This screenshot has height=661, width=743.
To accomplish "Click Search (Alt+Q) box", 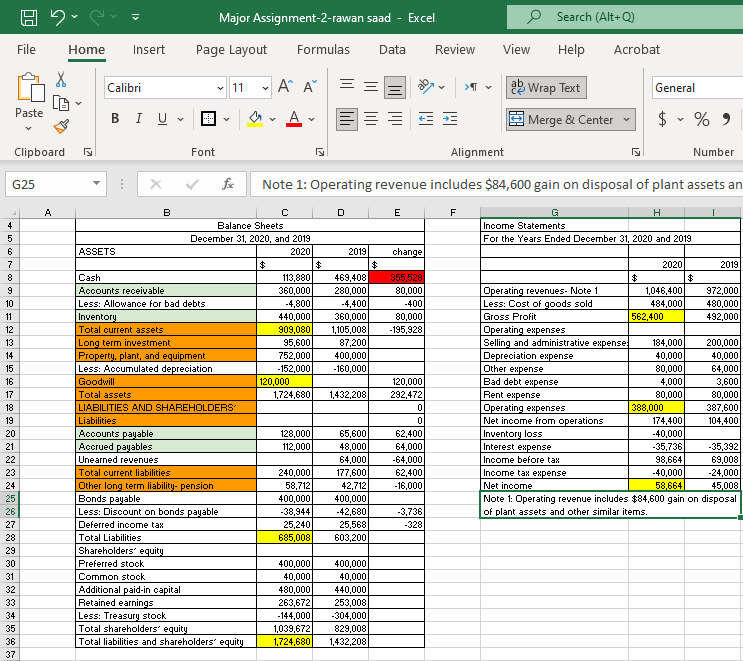I will pos(625,17).
